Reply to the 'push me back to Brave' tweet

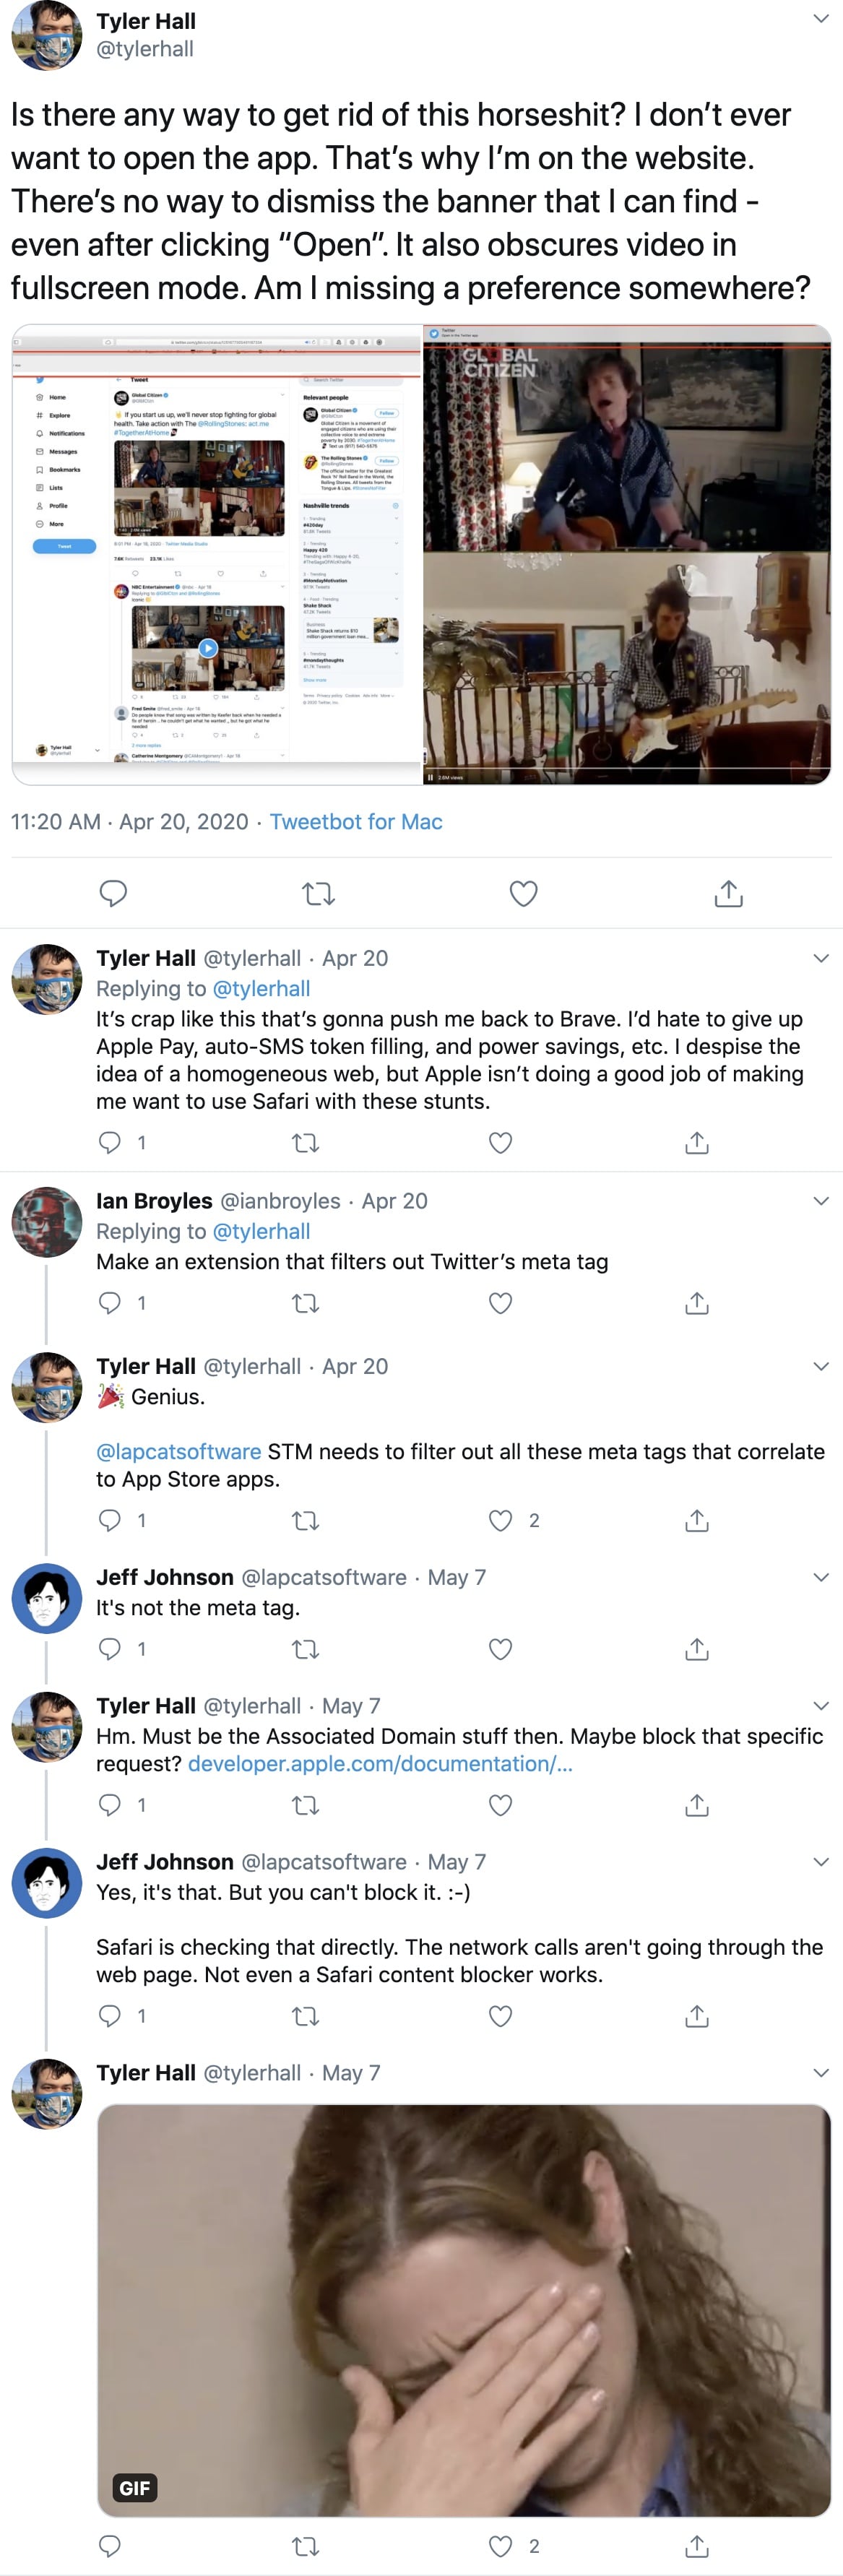click(x=110, y=1142)
